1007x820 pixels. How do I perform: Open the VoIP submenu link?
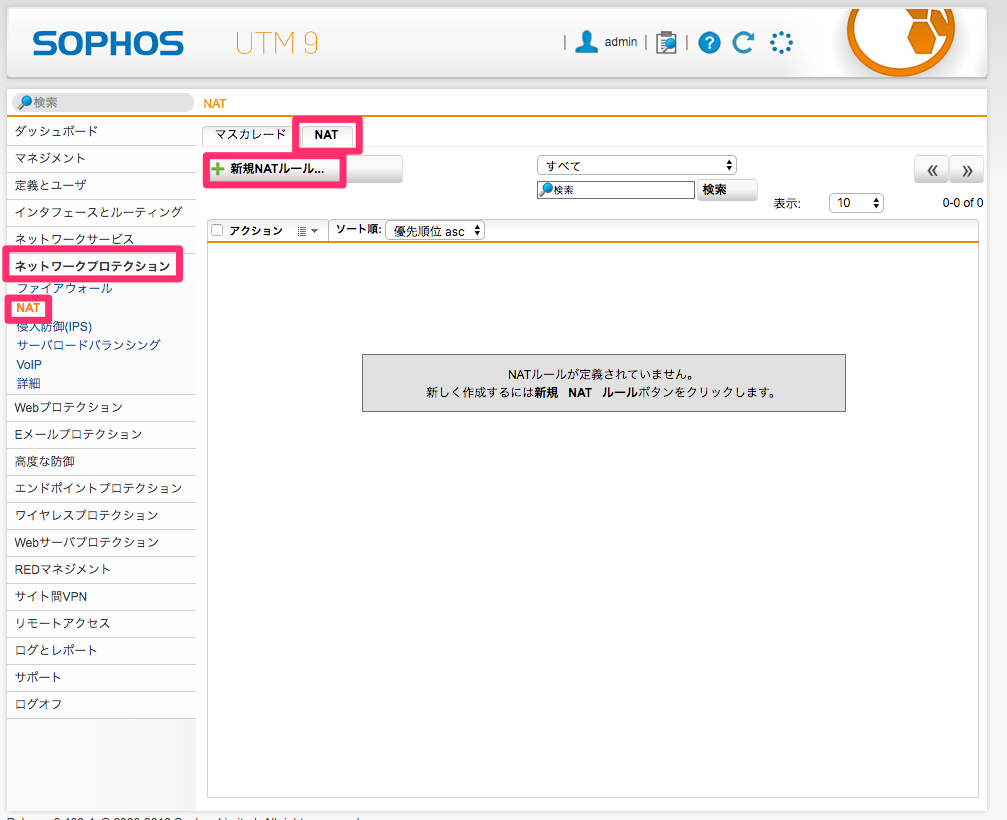[x=29, y=364]
